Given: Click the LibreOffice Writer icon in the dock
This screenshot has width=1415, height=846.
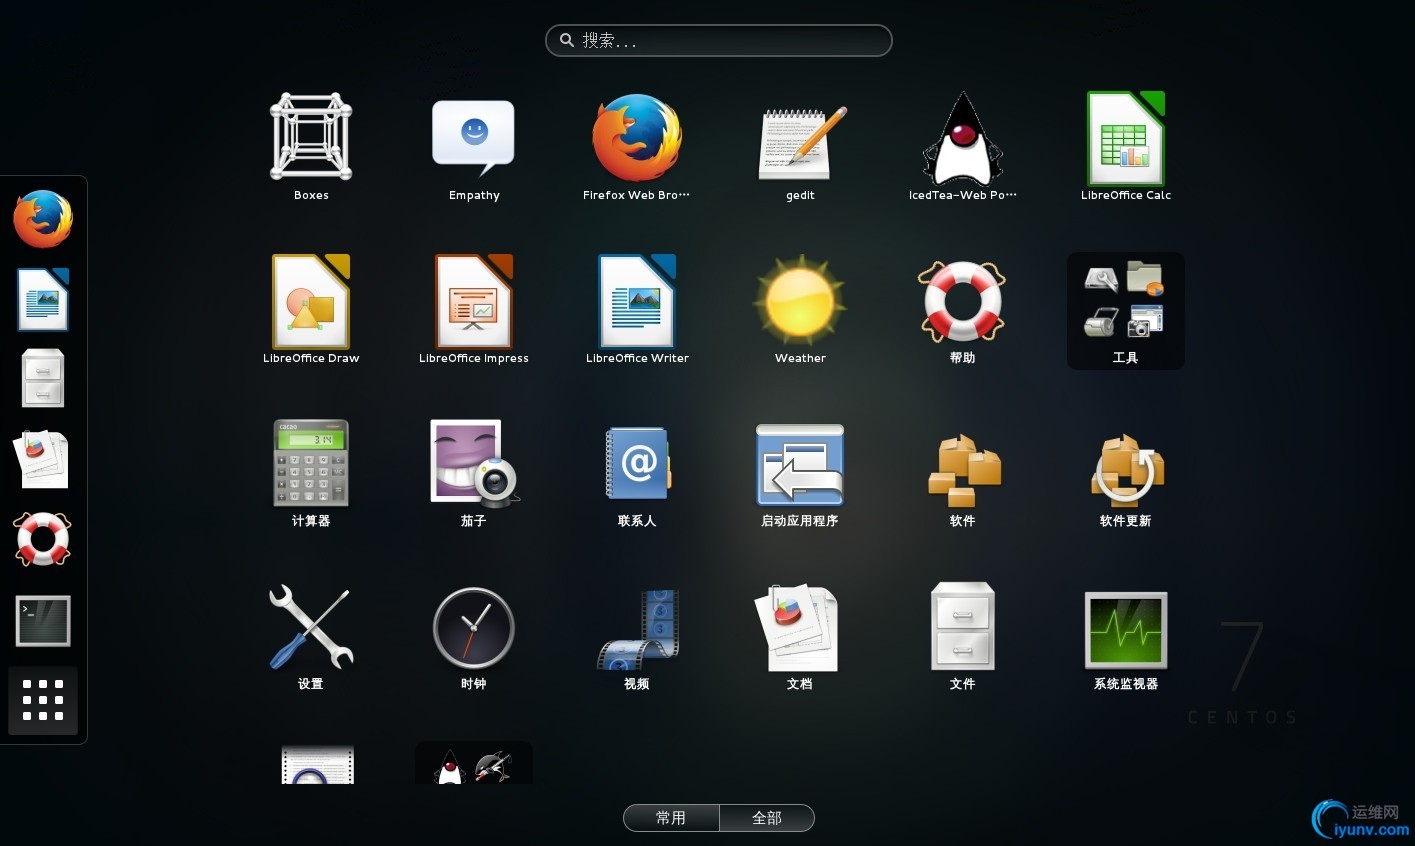Looking at the screenshot, I should click(43, 299).
